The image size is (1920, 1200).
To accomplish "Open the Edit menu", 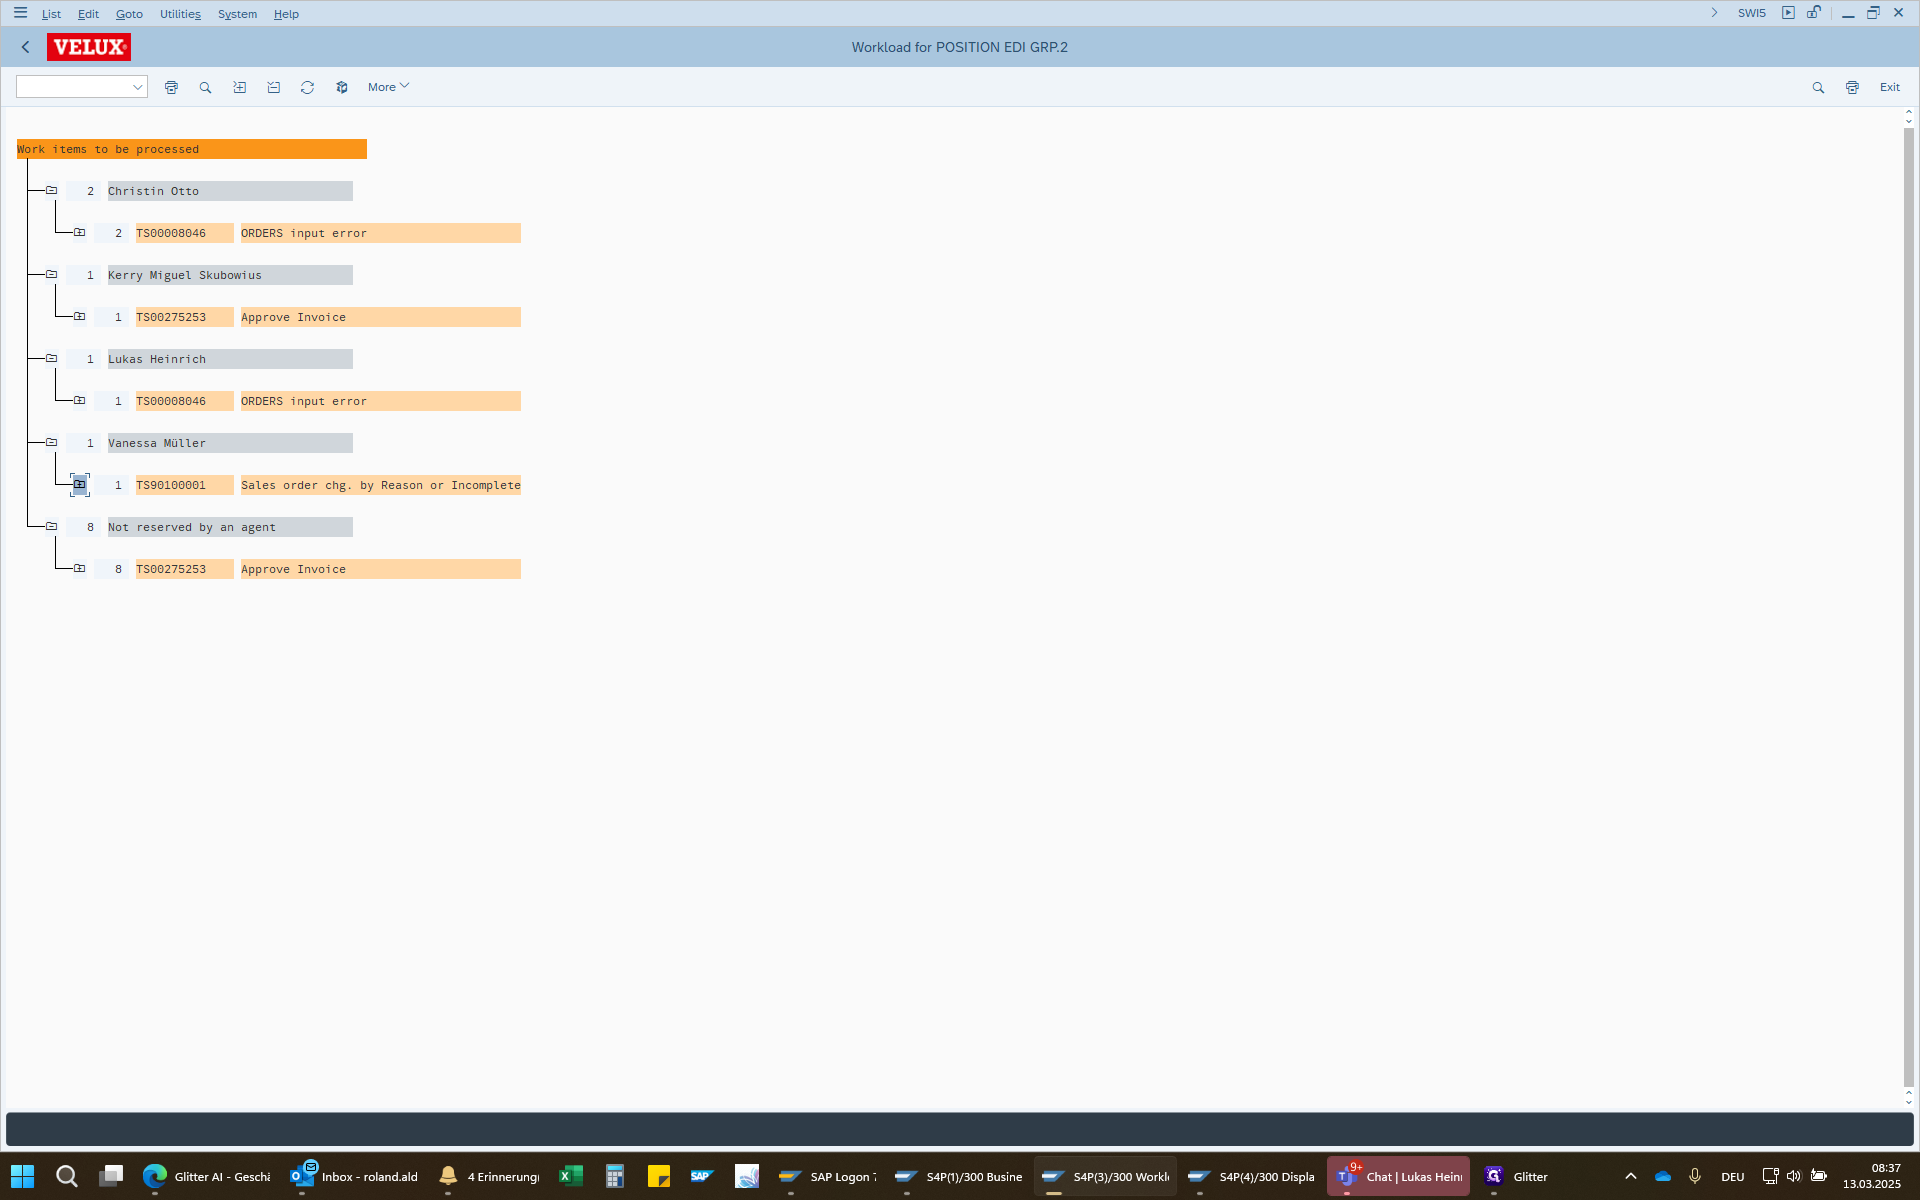I will (88, 14).
